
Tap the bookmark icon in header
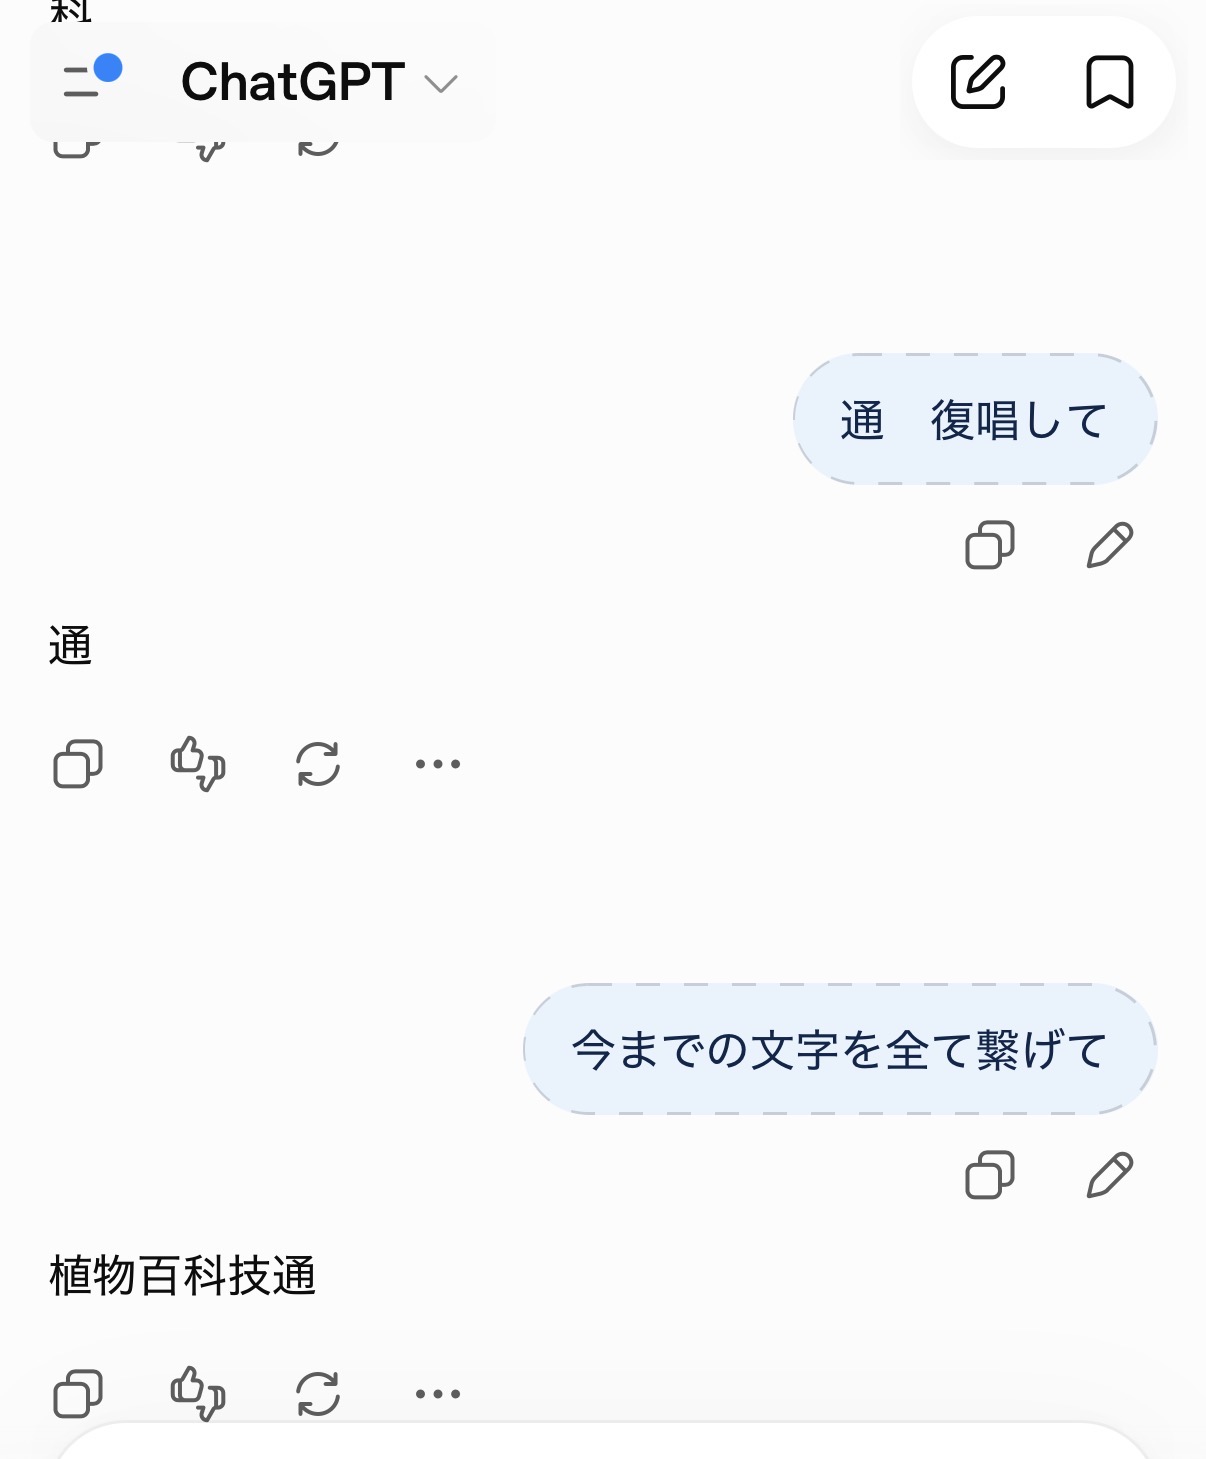pyautogui.click(x=1110, y=82)
